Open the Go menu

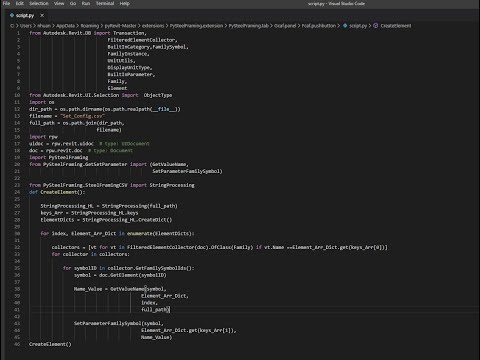click(73, 3)
